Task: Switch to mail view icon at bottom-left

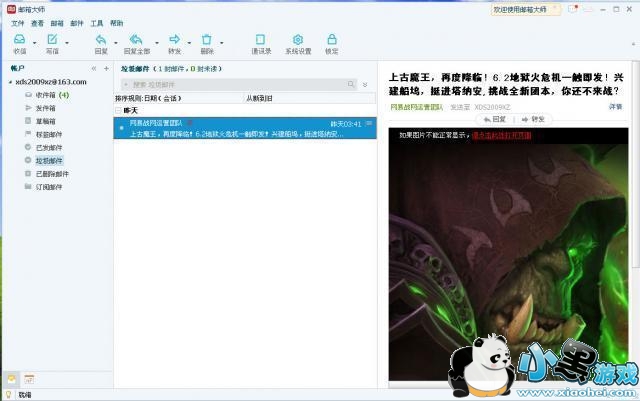Action: pyautogui.click(x=11, y=379)
